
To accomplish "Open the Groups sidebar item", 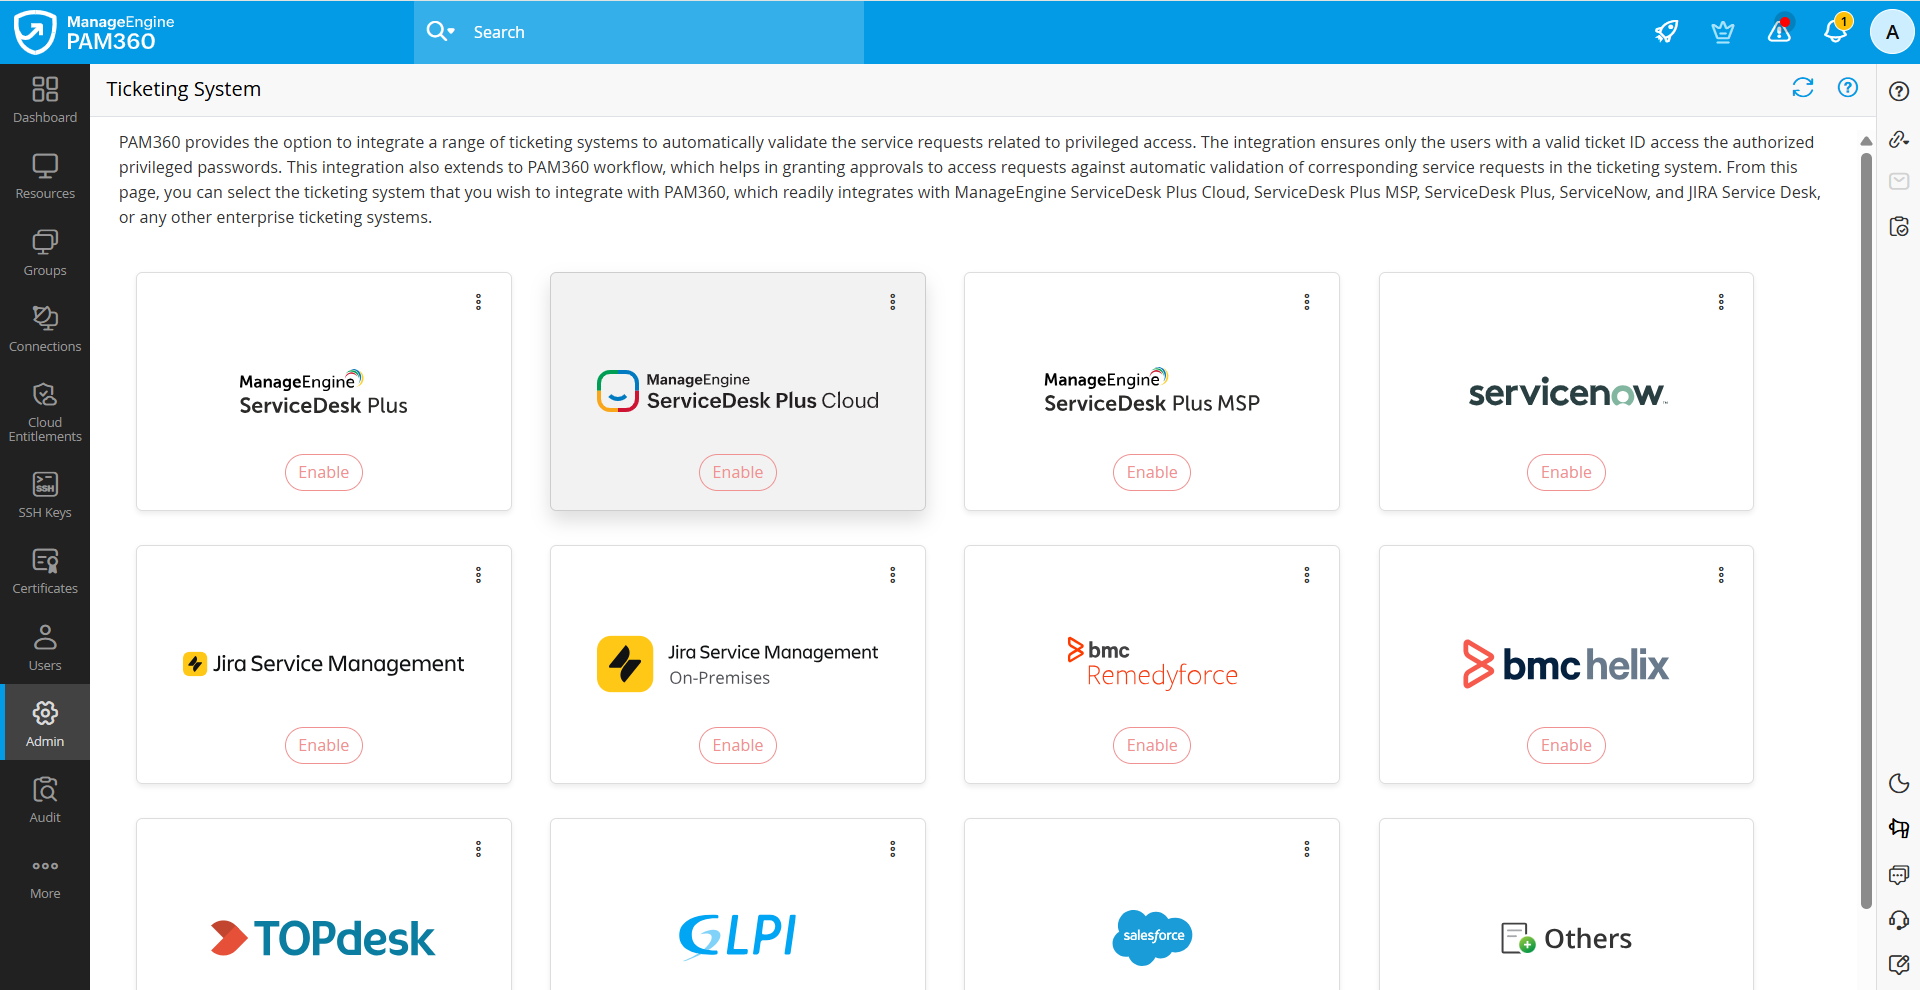I will [x=45, y=254].
